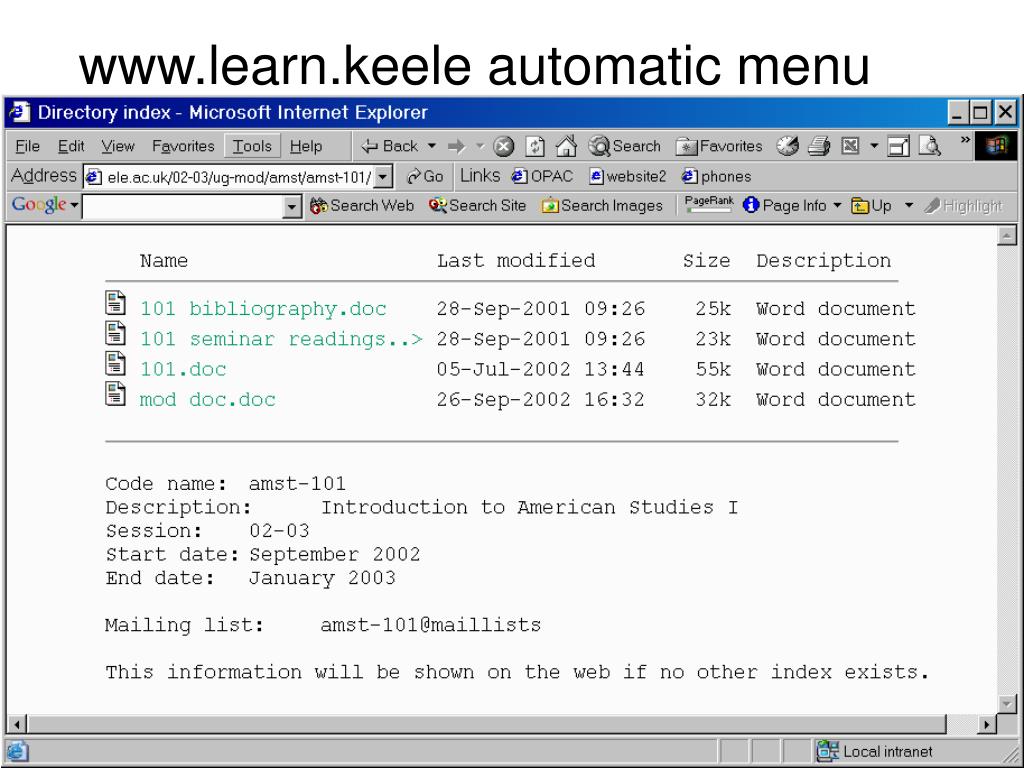Click the 101.doc document file icon

tap(116, 363)
